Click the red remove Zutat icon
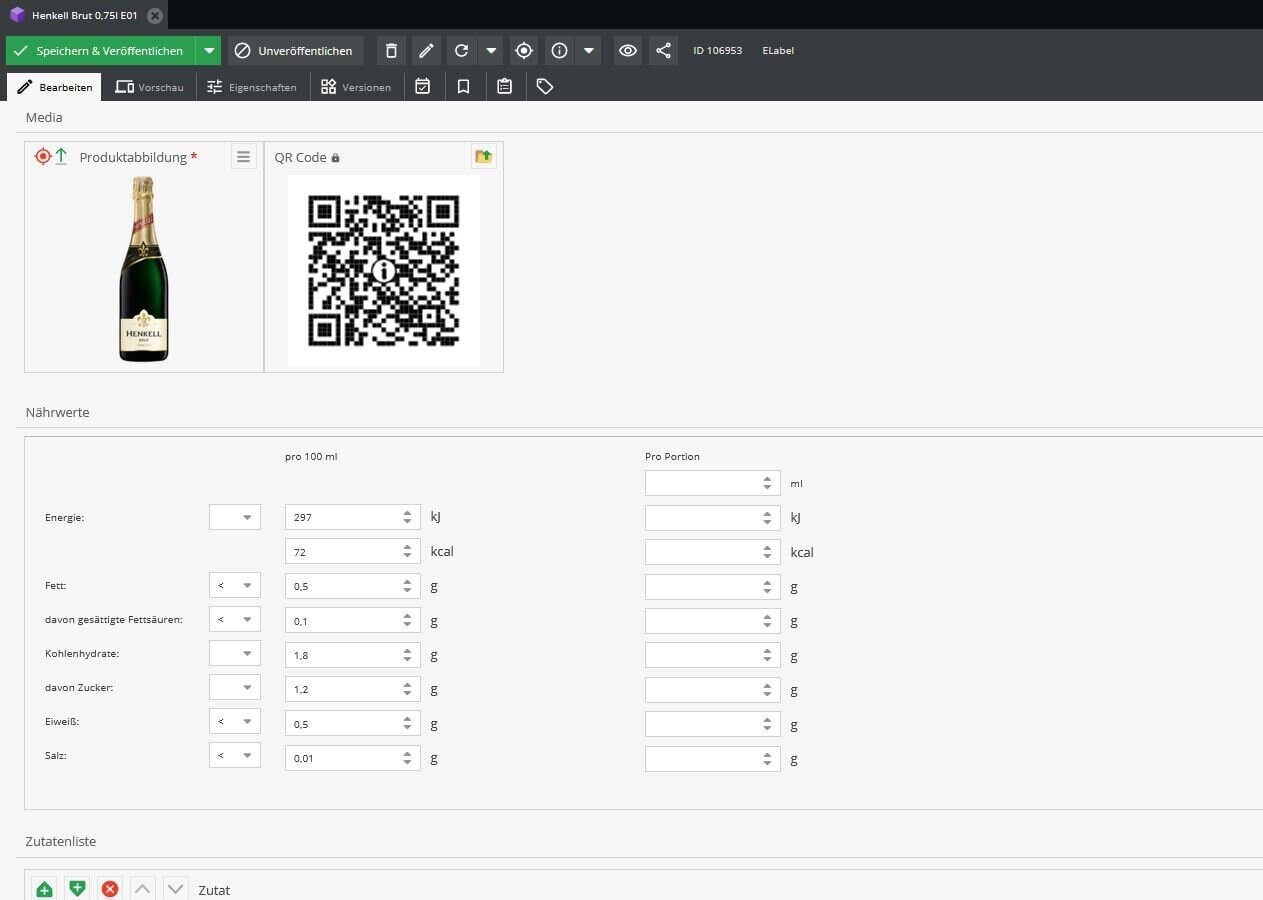1263x900 pixels. click(110, 889)
